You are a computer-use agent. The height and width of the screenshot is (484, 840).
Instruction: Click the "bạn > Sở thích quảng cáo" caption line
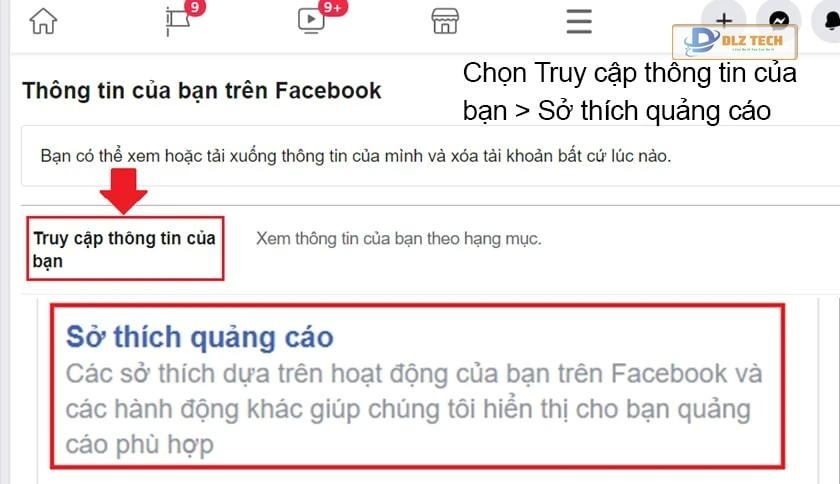(x=617, y=111)
